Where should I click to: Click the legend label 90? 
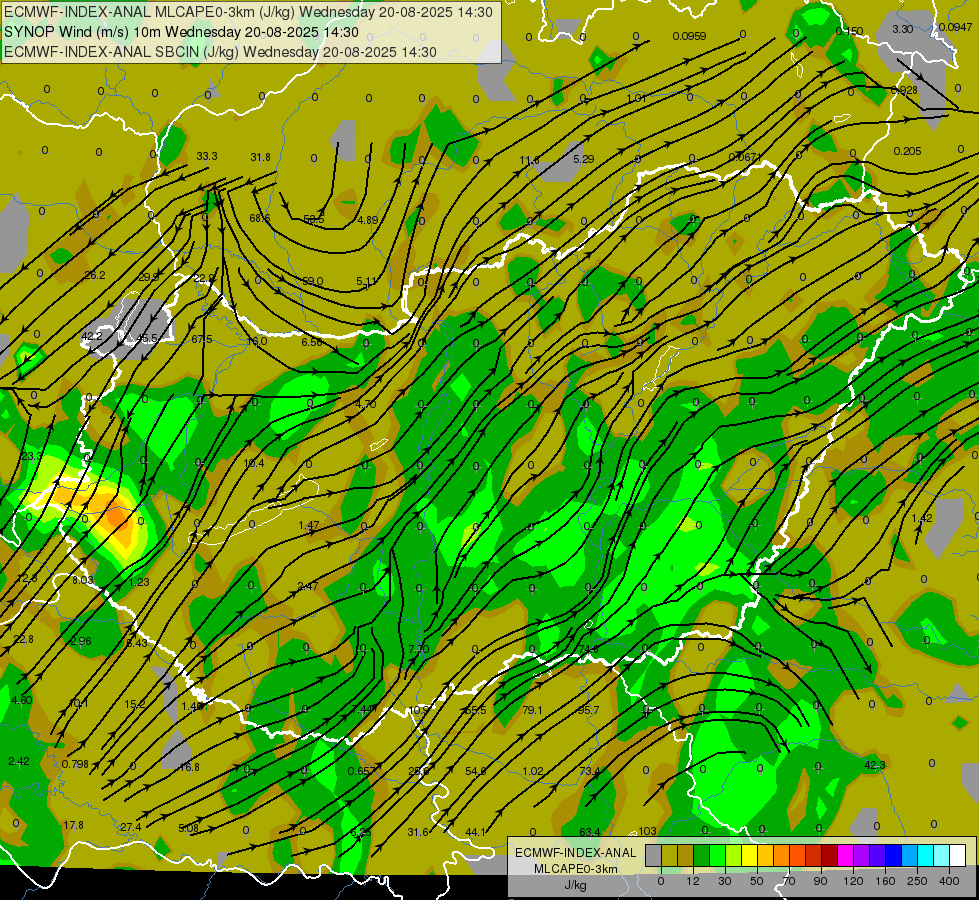point(820,881)
